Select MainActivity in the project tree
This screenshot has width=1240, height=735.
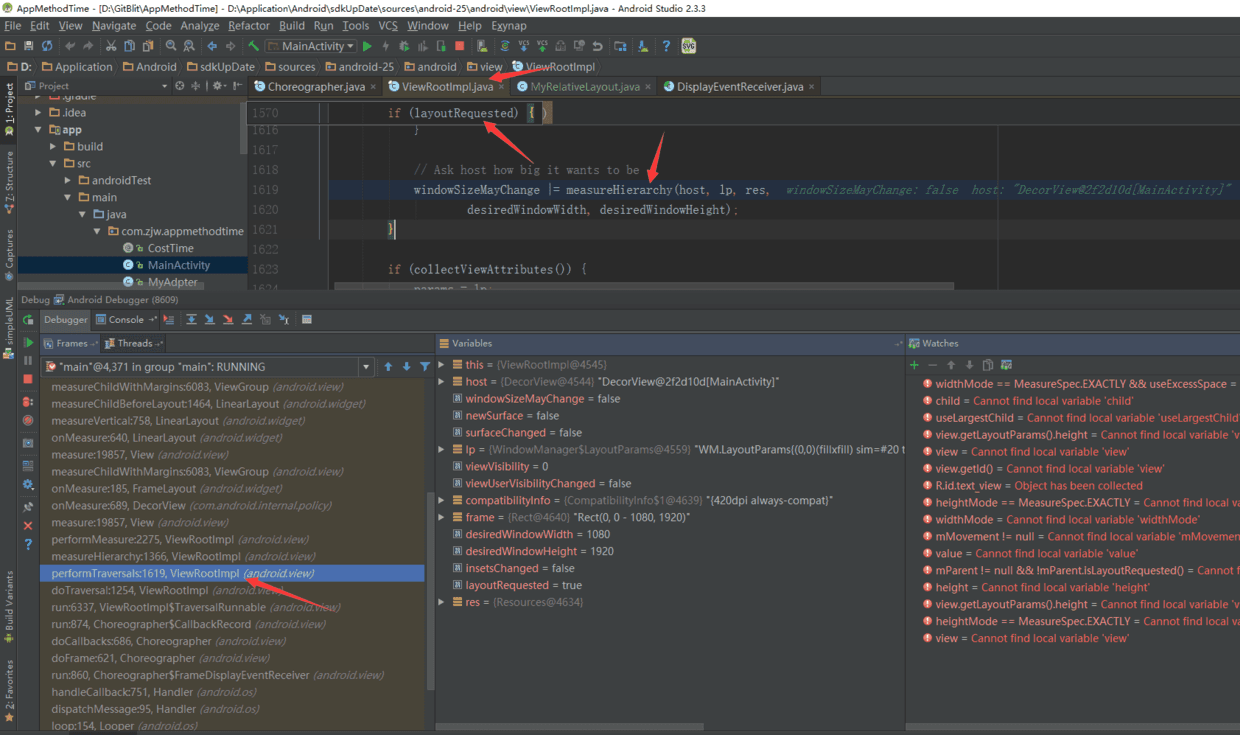(178, 265)
